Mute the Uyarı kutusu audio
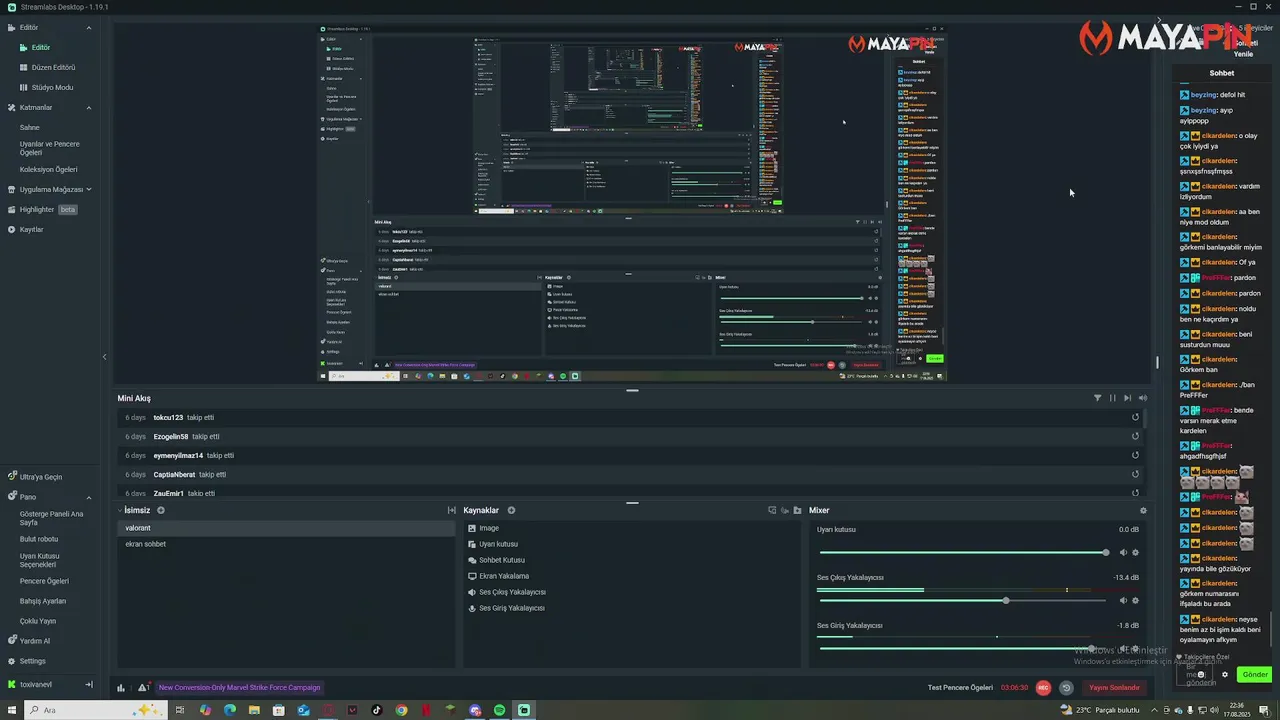This screenshot has width=1280, height=720. click(x=1123, y=552)
